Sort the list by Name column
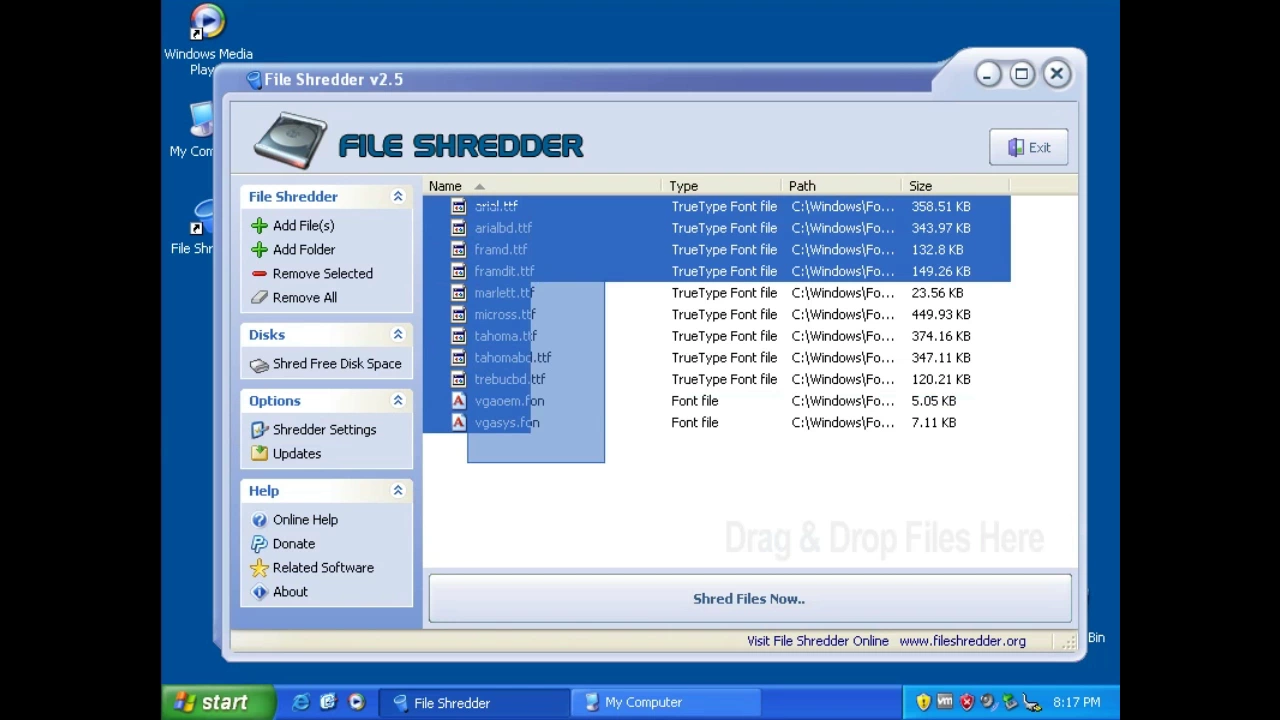This screenshot has width=1280, height=720. tap(544, 186)
